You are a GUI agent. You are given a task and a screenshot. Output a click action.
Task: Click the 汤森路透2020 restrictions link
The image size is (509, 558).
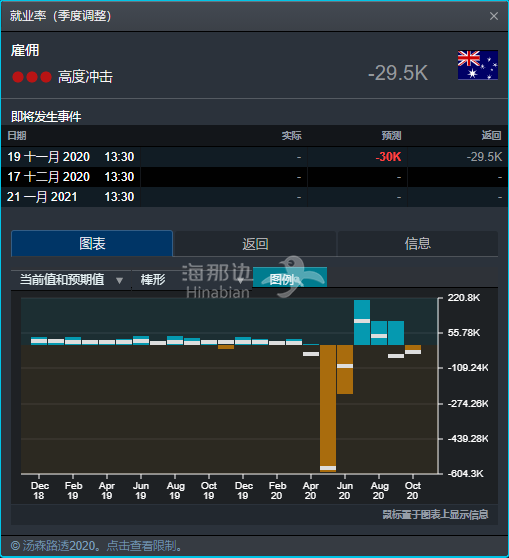(97, 546)
